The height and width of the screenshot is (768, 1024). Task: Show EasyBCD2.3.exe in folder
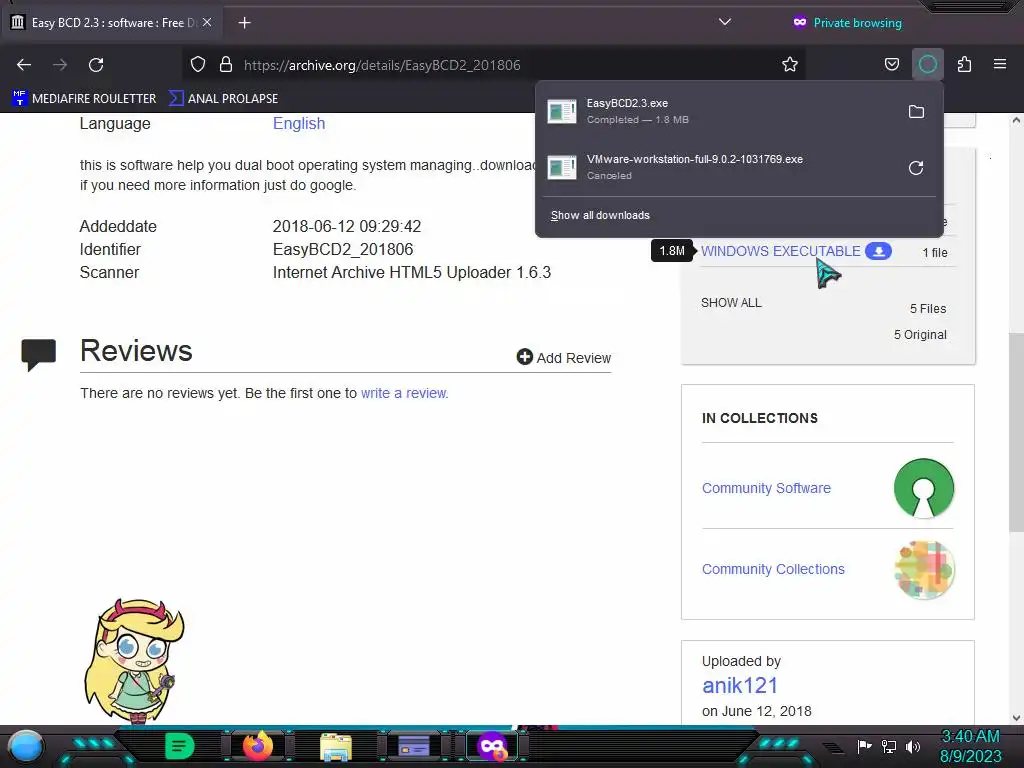(916, 112)
